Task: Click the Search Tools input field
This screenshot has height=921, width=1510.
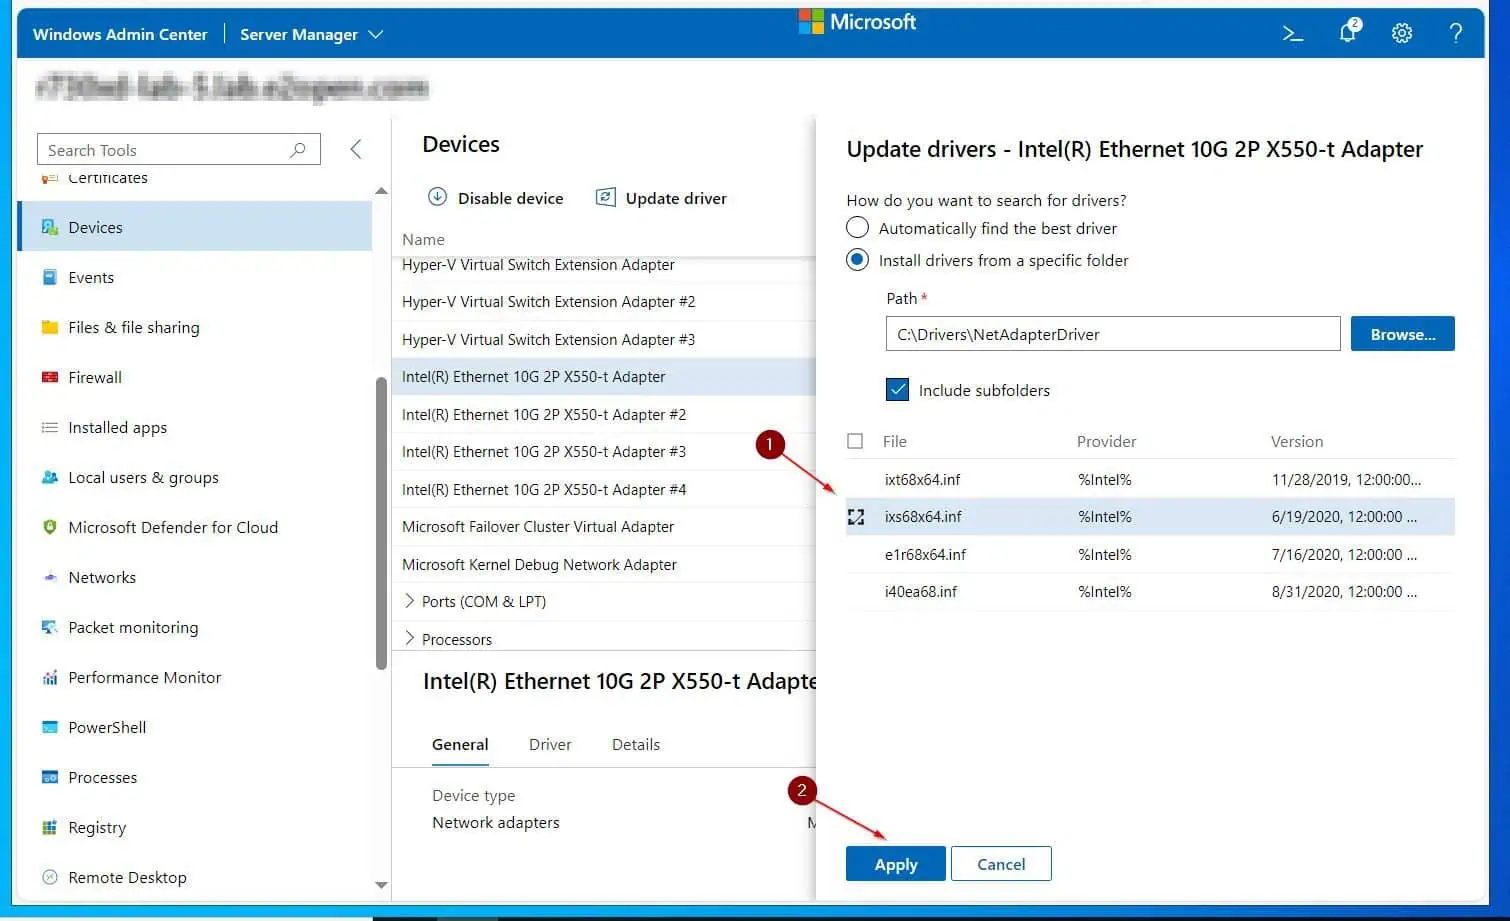Action: (179, 150)
